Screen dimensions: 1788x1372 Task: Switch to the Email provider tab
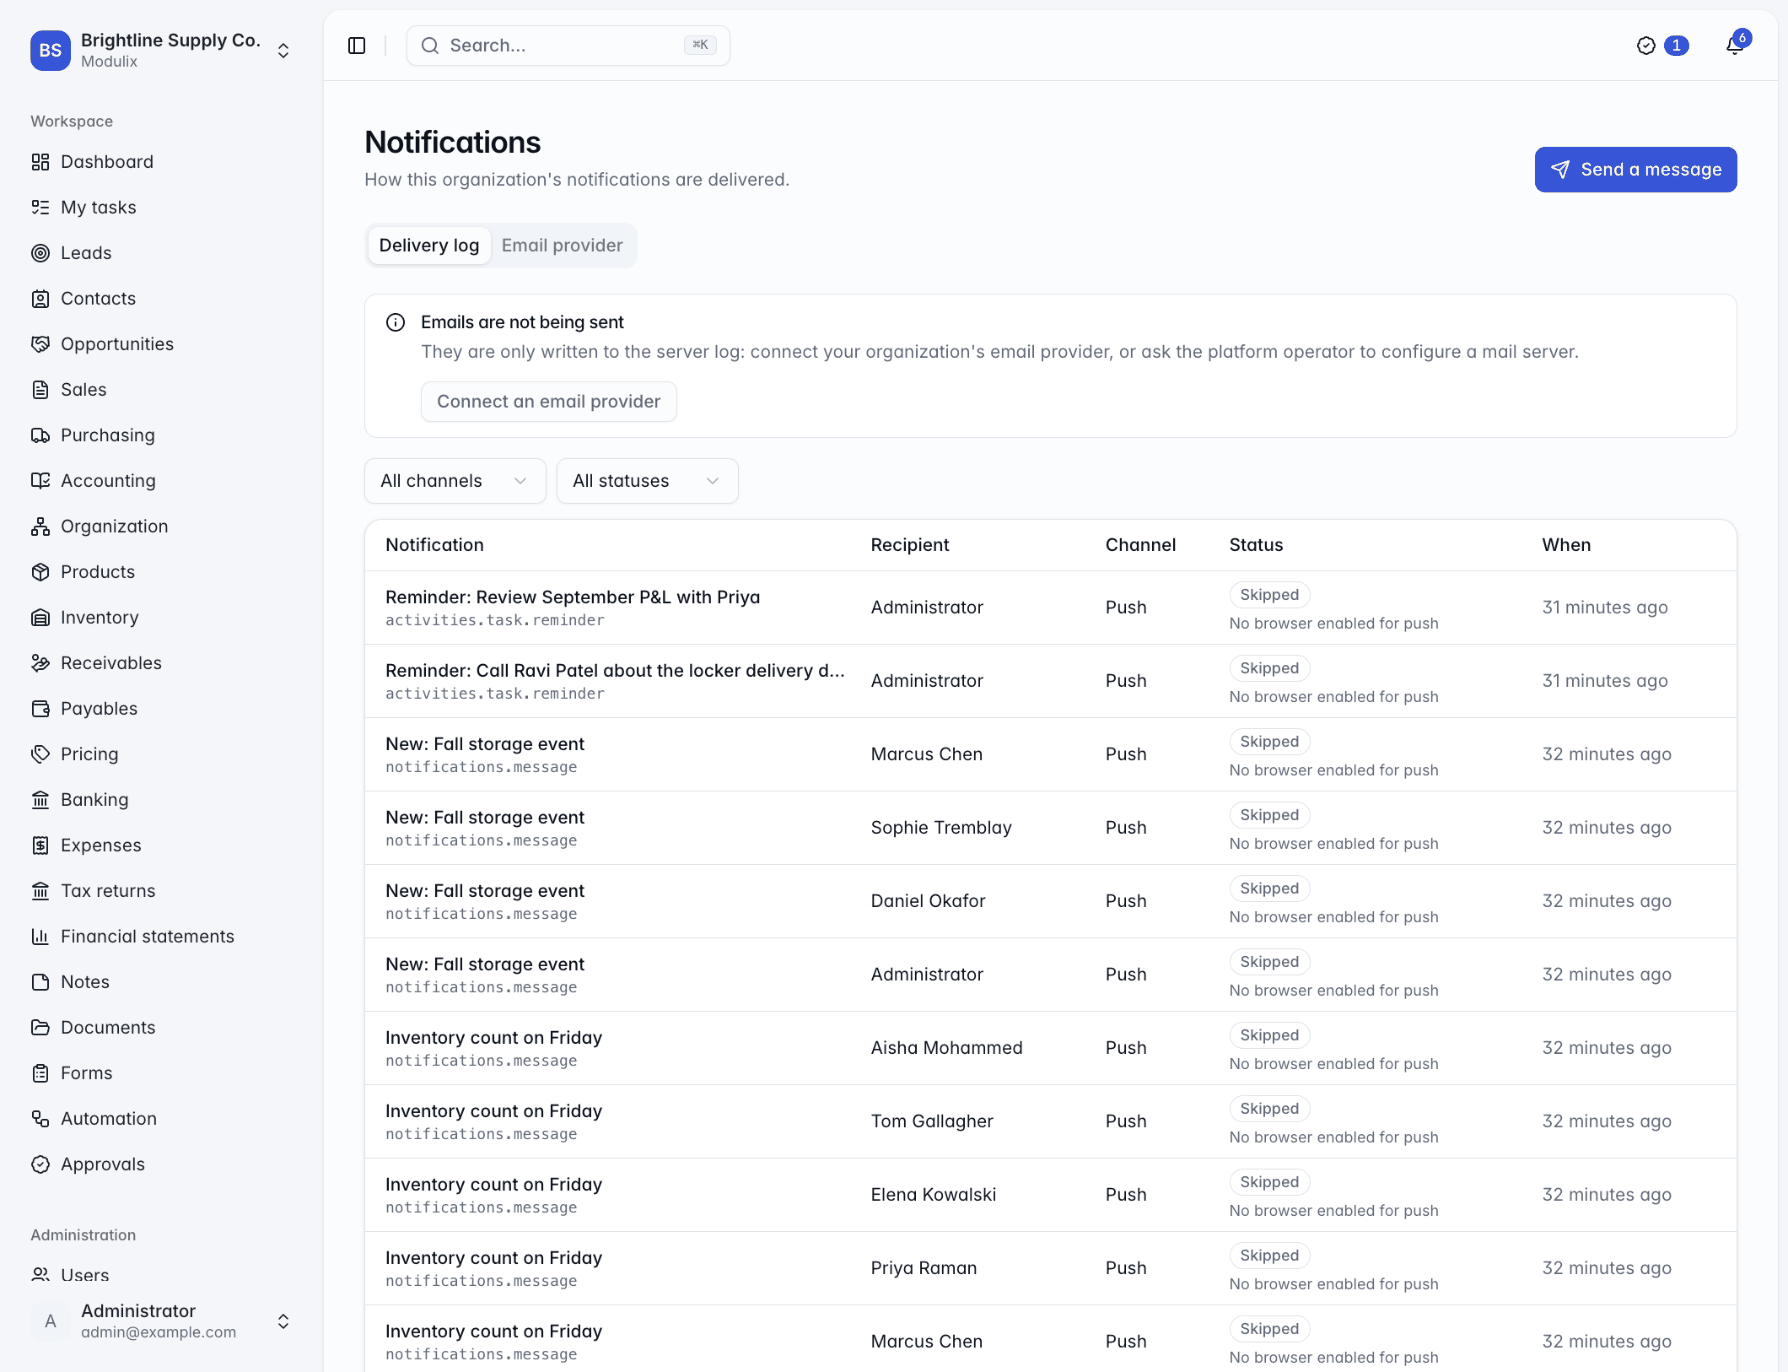click(x=562, y=245)
